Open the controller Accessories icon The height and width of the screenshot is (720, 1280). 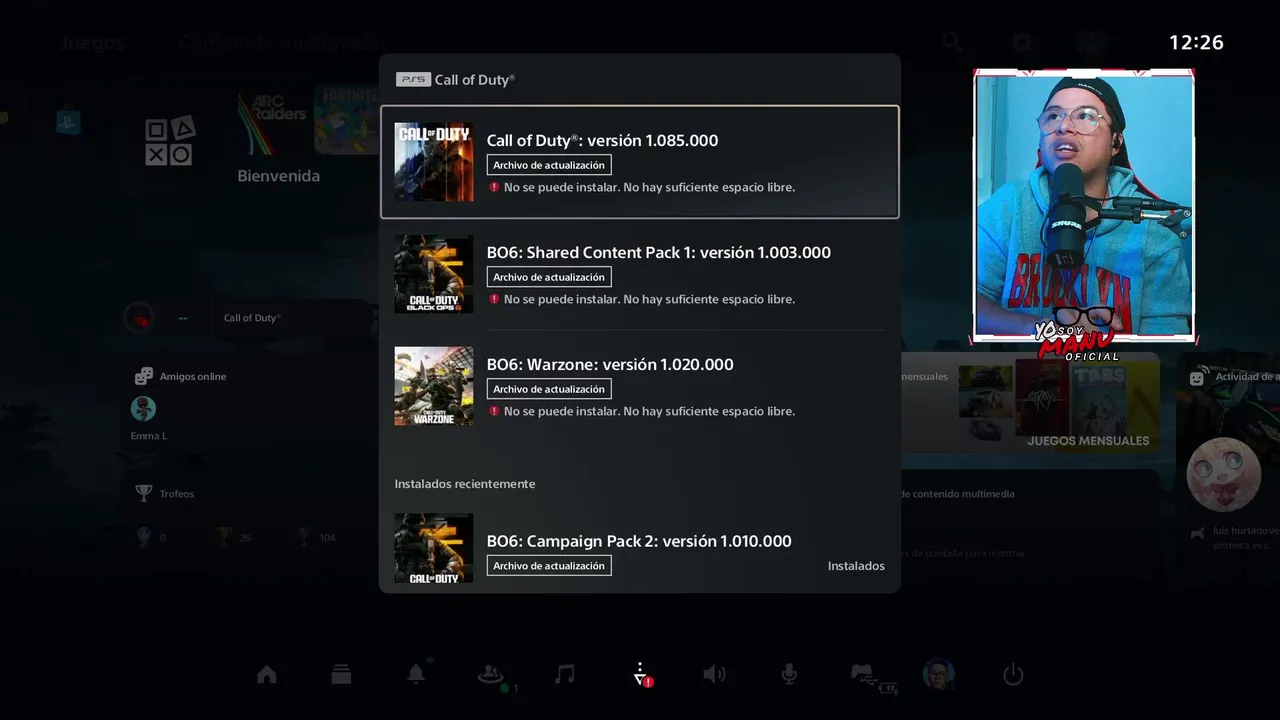click(865, 676)
